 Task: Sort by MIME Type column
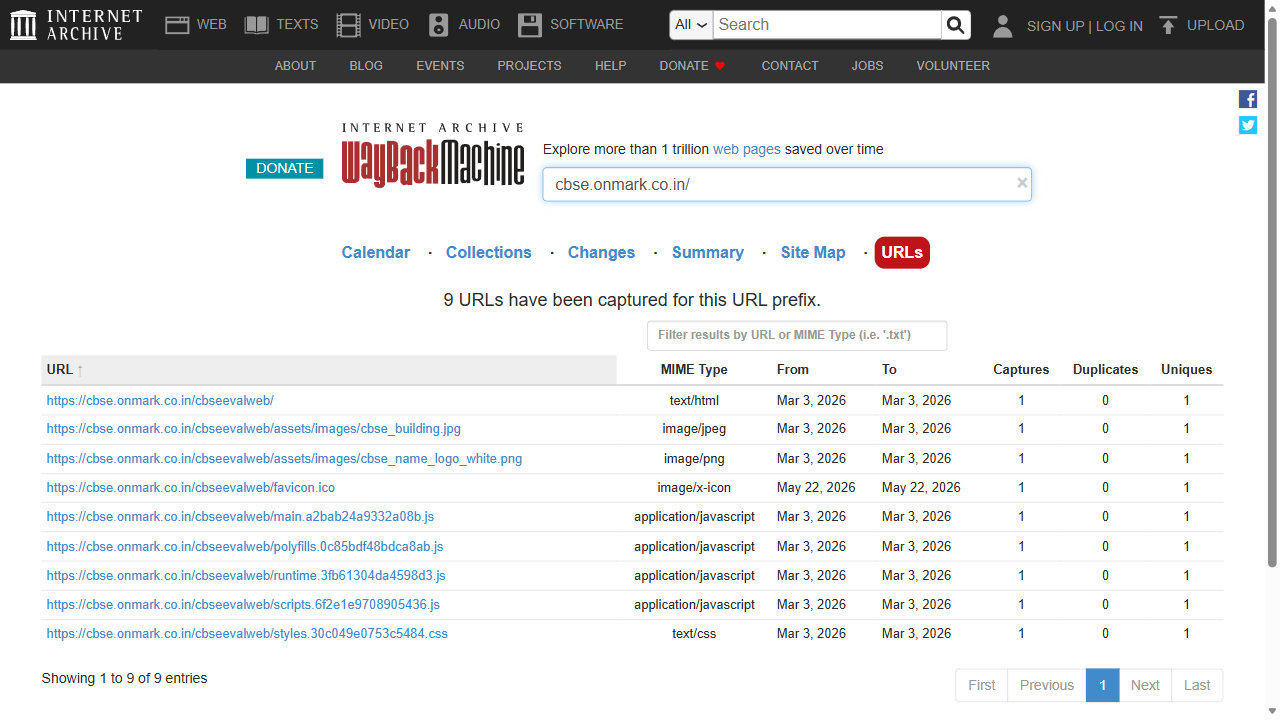pyautogui.click(x=694, y=370)
